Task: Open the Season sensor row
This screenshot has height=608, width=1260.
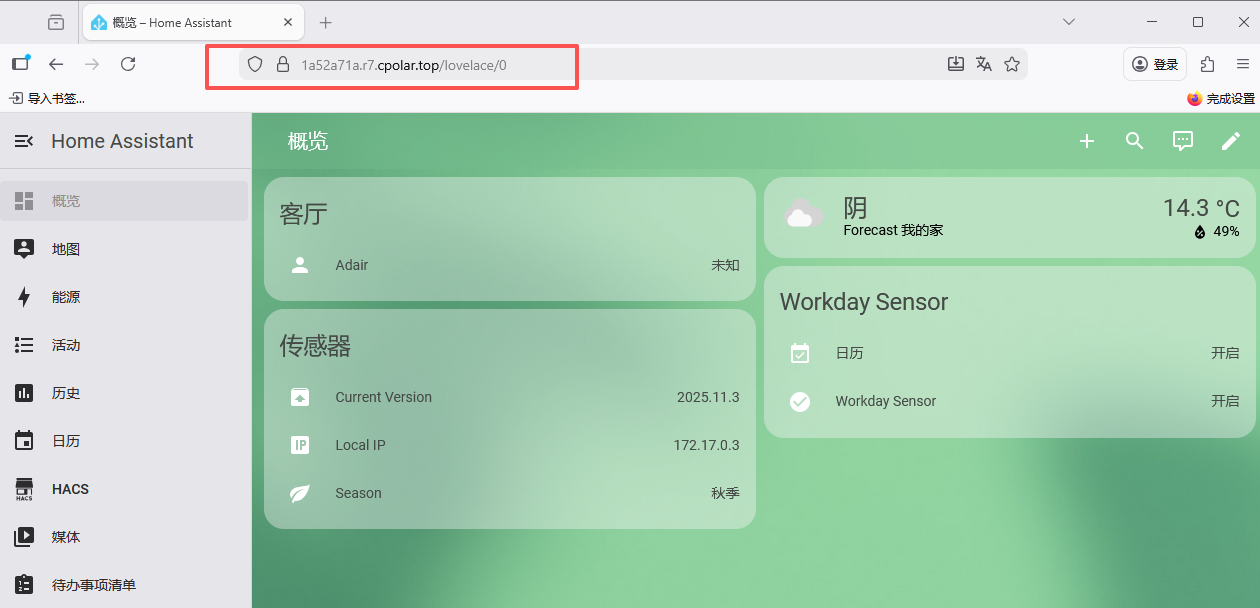Action: pyautogui.click(x=510, y=493)
